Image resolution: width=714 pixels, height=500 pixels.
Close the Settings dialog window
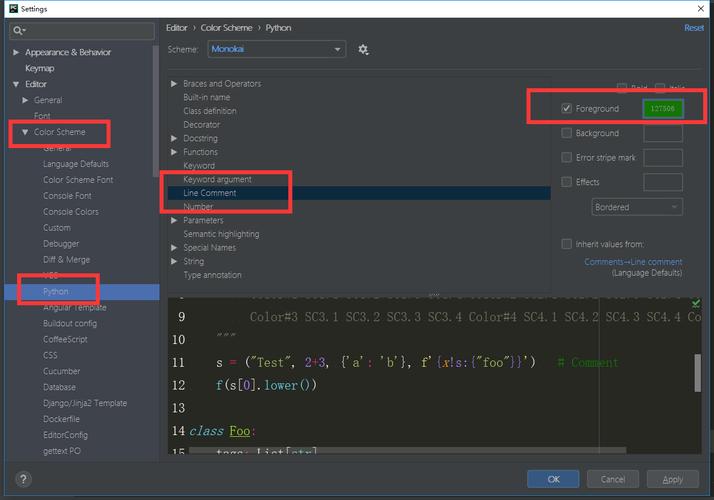tap(701, 9)
